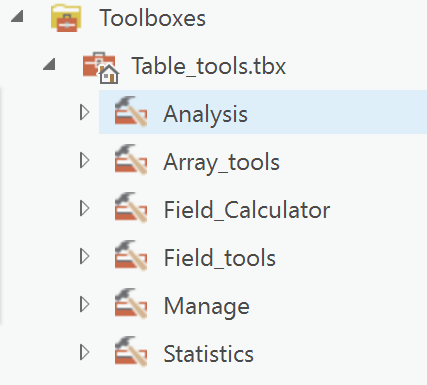Click the Manage toolset hammer icon
Viewport: 427px width, 385px height.
click(131, 303)
